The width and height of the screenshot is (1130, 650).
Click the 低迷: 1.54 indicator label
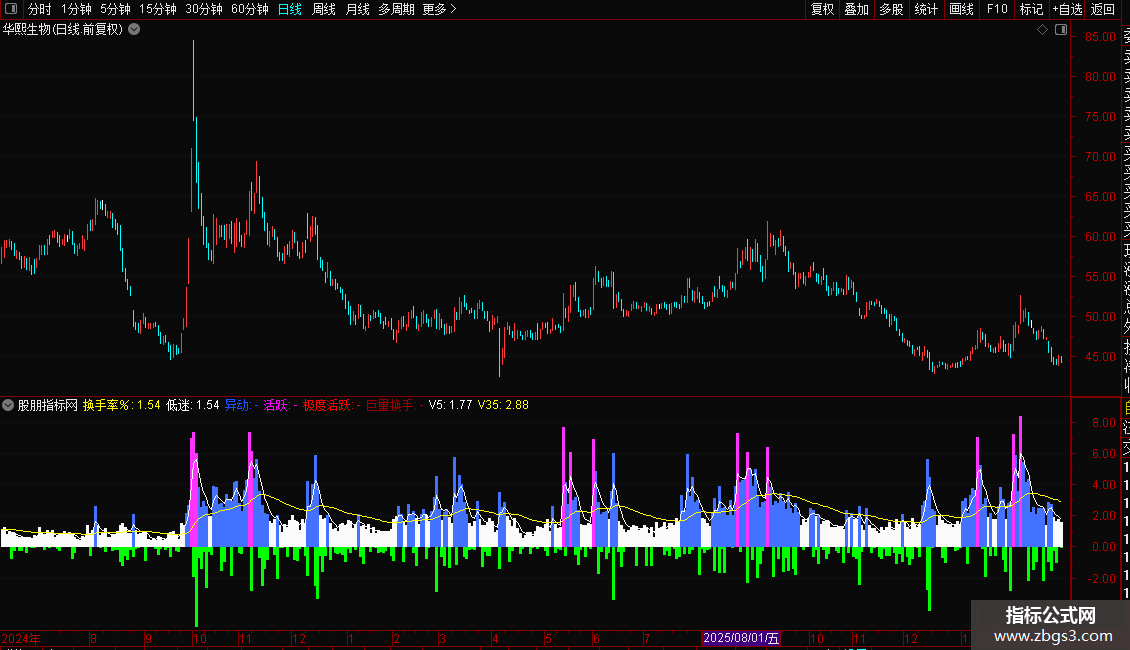[192, 405]
